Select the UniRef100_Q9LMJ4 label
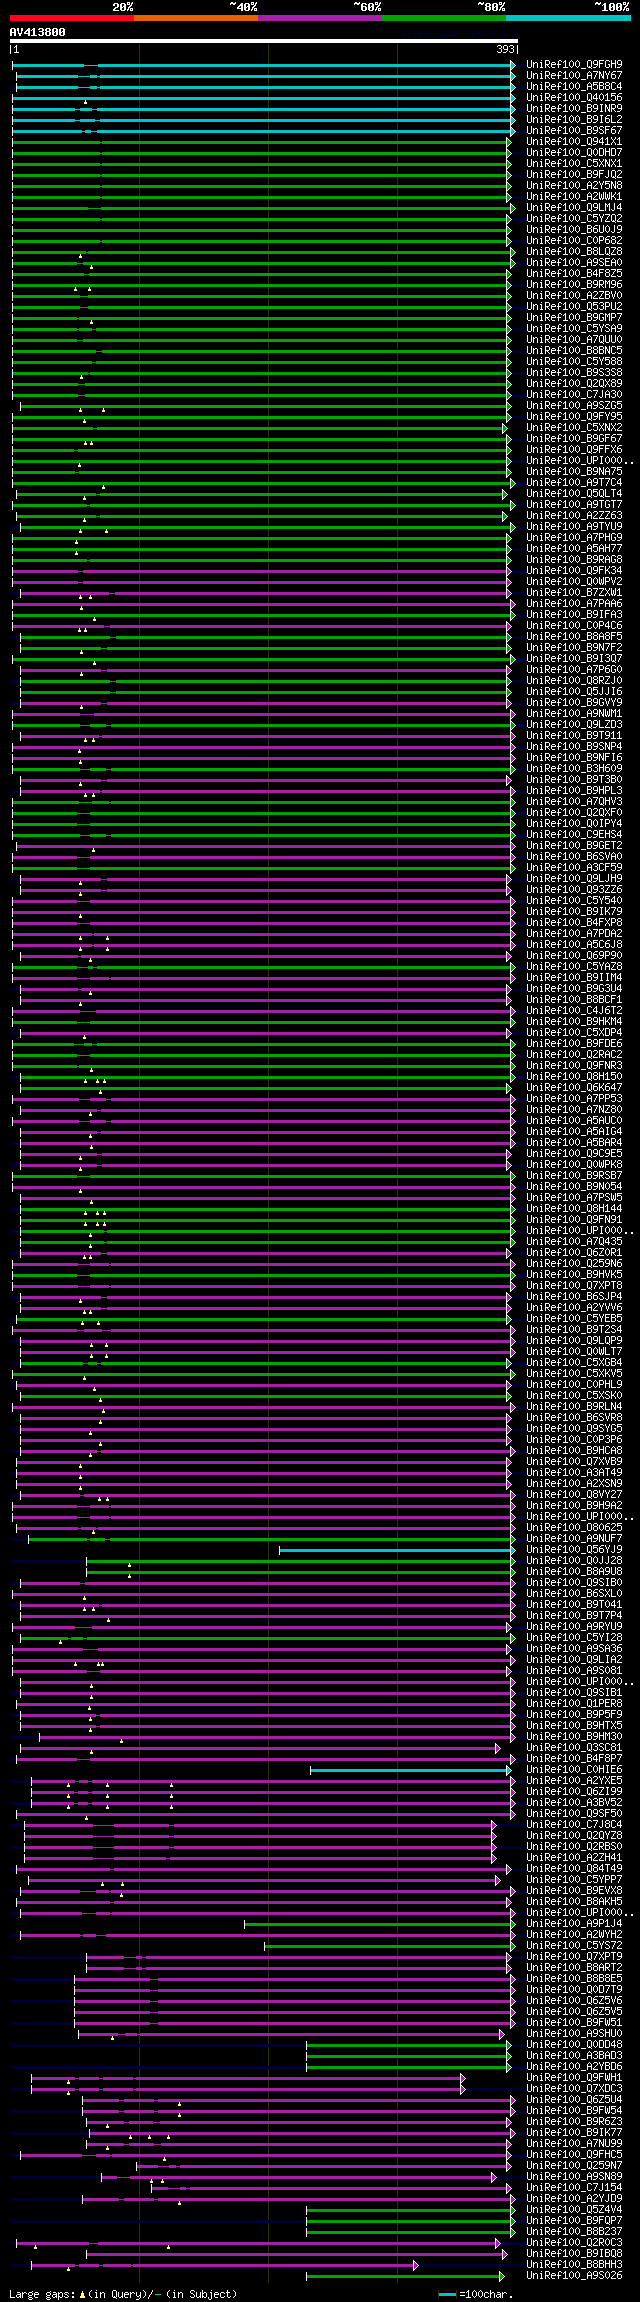Image resolution: width=640 pixels, height=2302 pixels. coord(574,208)
